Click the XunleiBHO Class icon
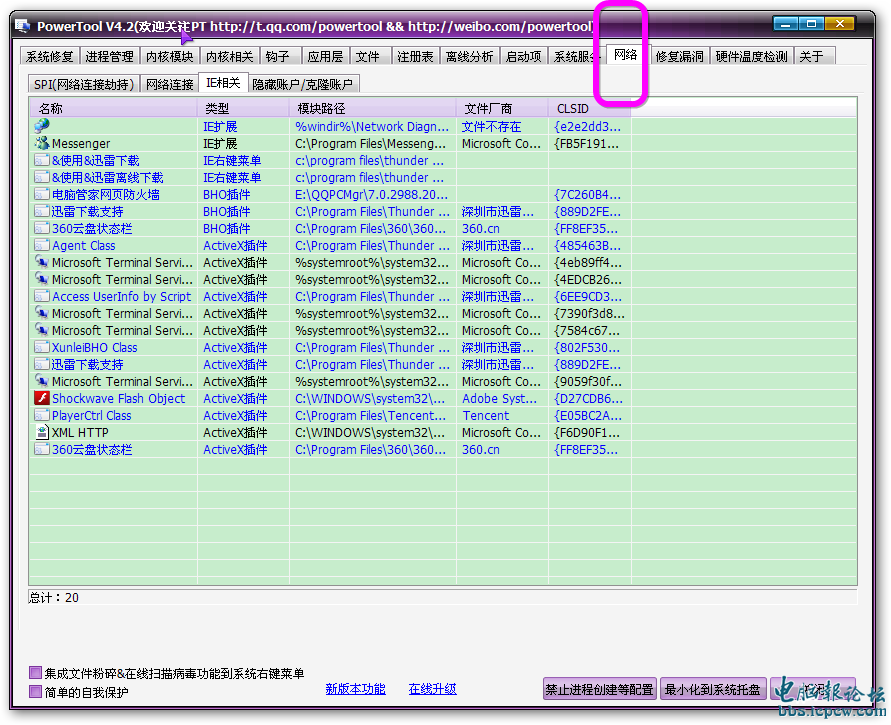 (x=41, y=348)
